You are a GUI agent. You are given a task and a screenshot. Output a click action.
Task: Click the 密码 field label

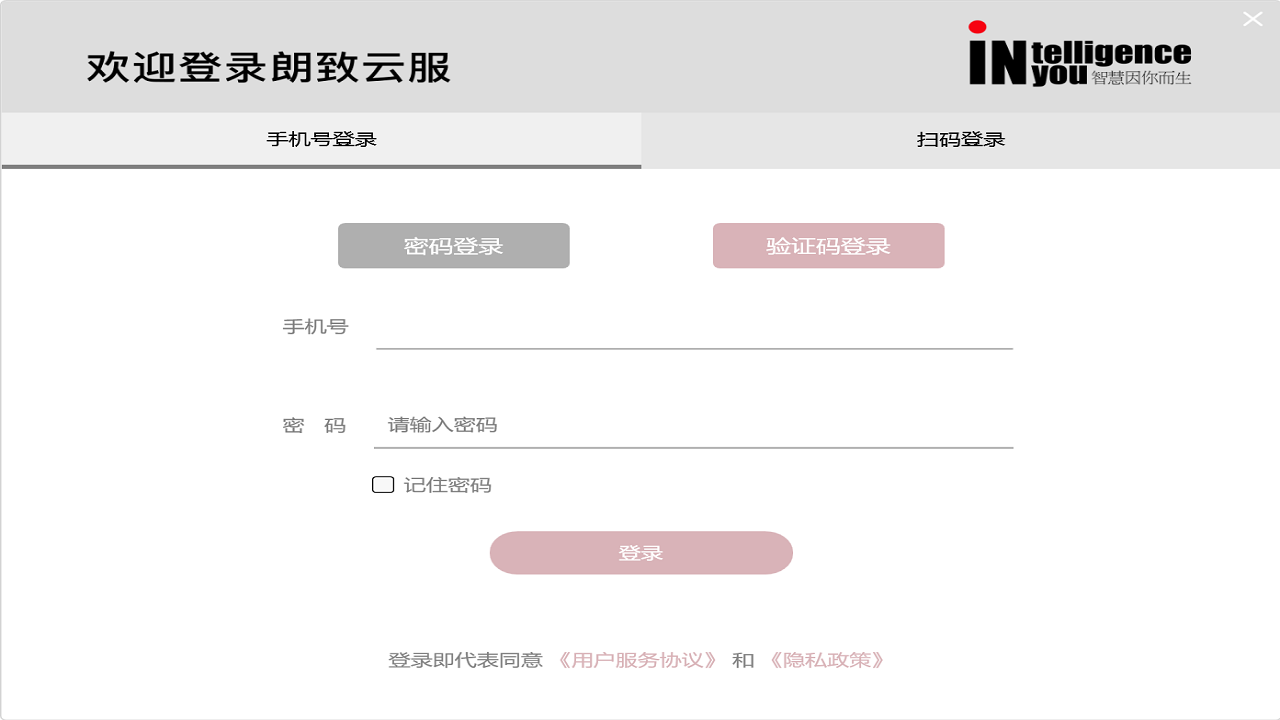pos(313,425)
